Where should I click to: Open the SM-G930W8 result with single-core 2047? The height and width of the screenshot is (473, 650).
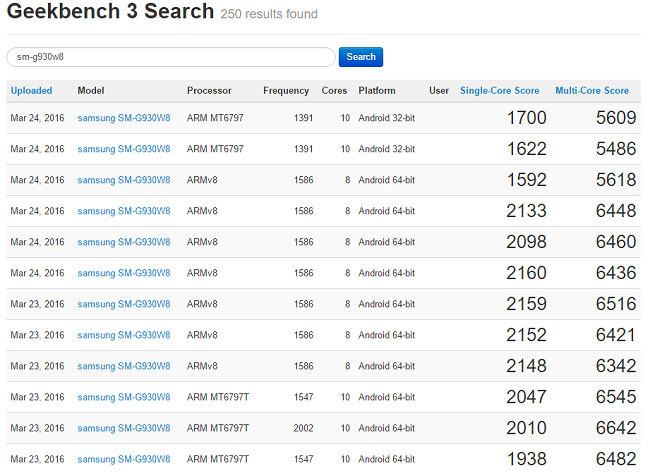124,397
